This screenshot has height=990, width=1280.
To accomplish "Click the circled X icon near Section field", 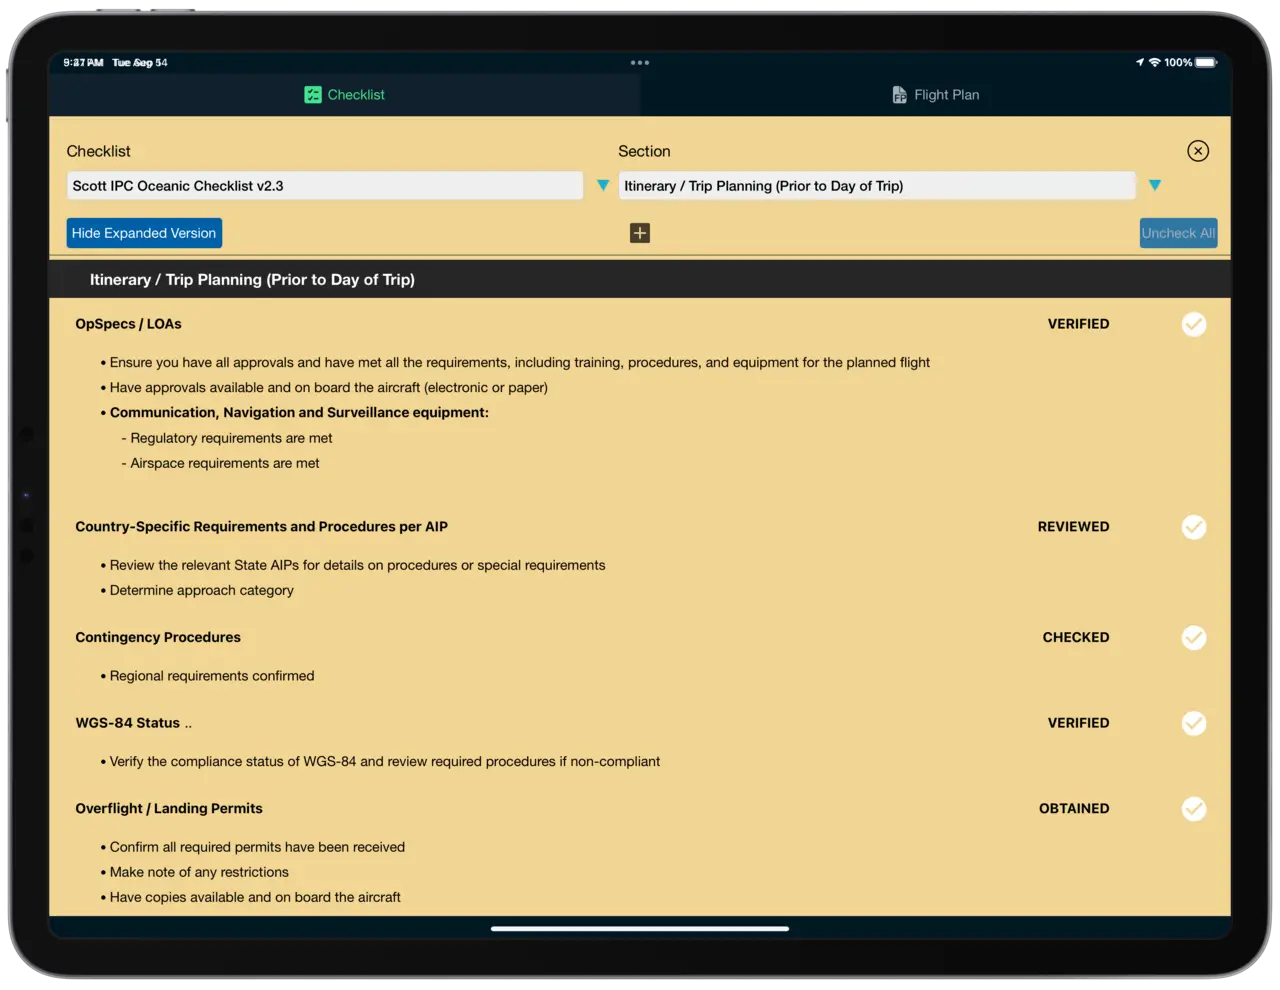I will pos(1198,151).
